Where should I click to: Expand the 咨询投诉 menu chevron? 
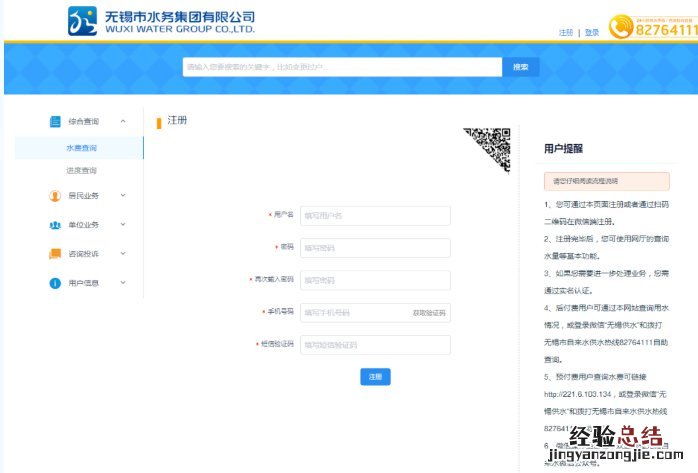pos(123,254)
